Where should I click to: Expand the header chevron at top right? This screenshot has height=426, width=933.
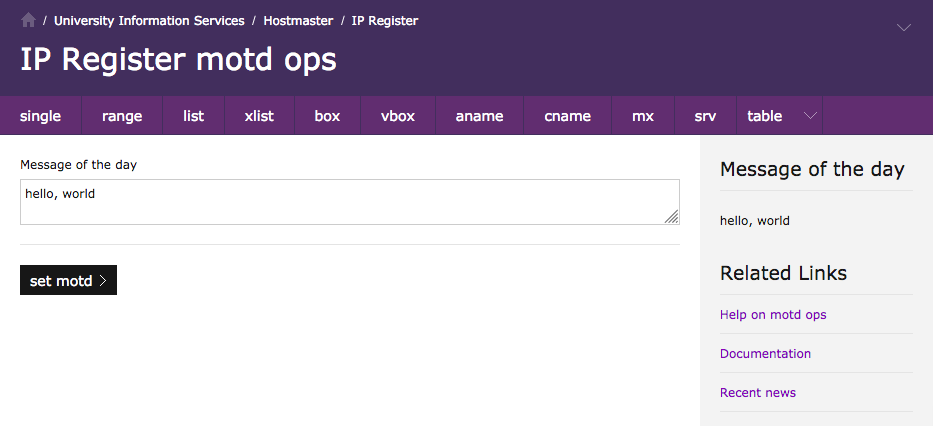click(904, 28)
